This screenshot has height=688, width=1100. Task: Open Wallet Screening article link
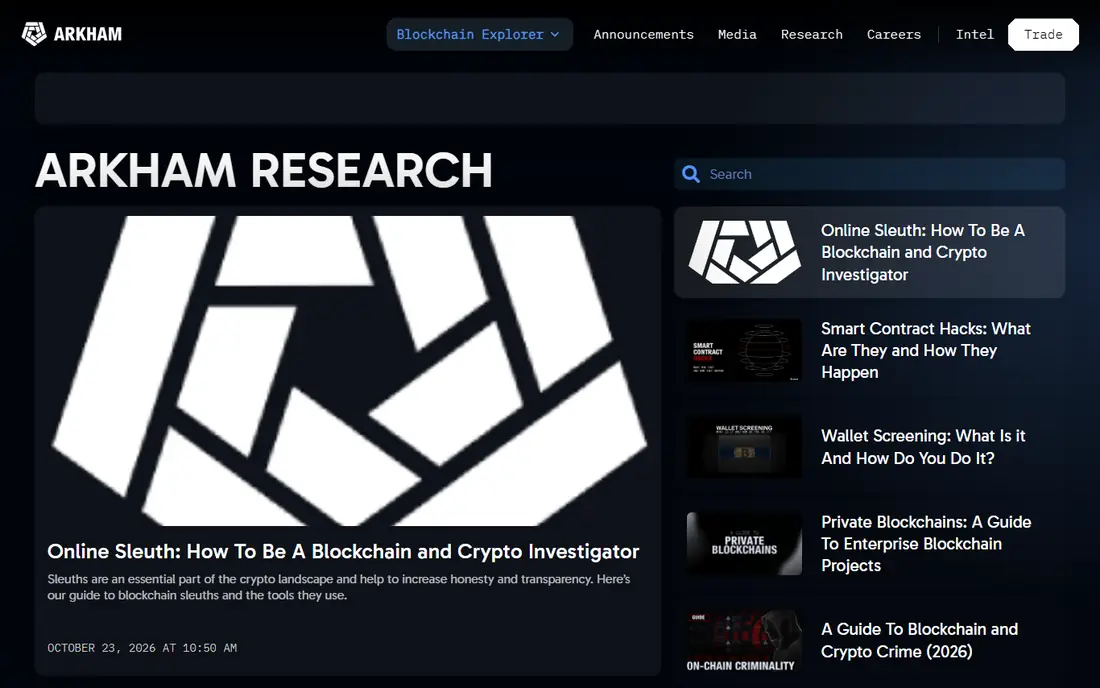pyautogui.click(x=923, y=447)
